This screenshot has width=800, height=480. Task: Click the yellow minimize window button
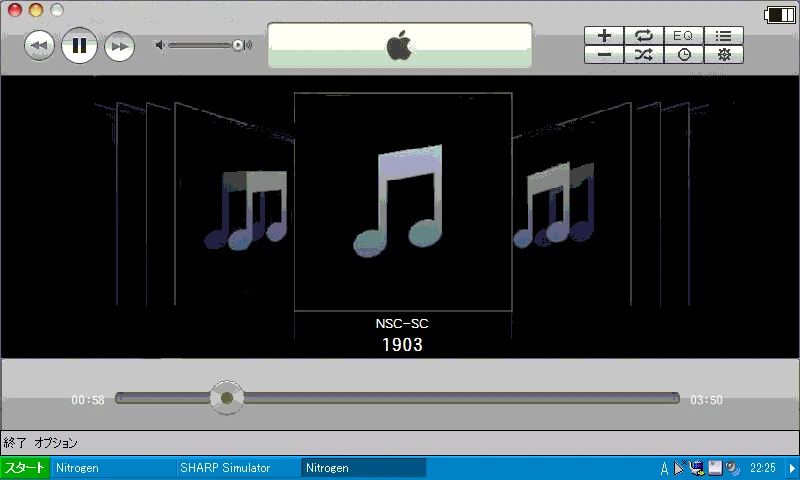pos(36,10)
